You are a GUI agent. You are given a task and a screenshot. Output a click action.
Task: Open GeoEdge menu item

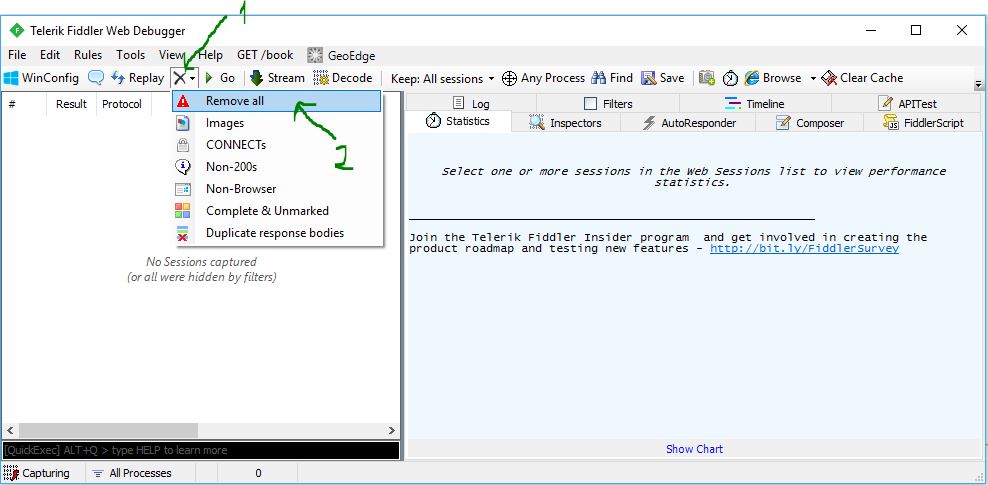341,55
